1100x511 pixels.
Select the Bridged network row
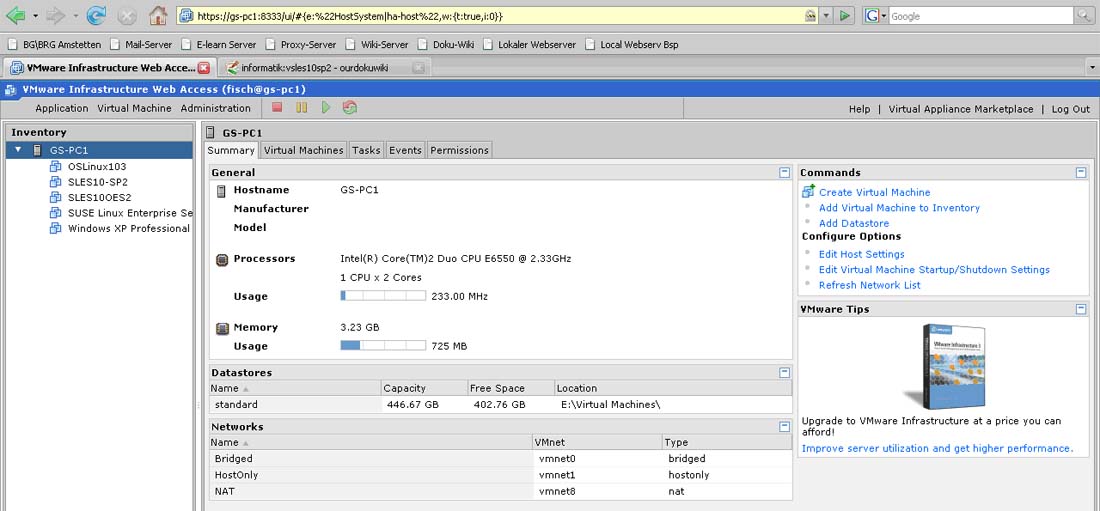(501, 458)
